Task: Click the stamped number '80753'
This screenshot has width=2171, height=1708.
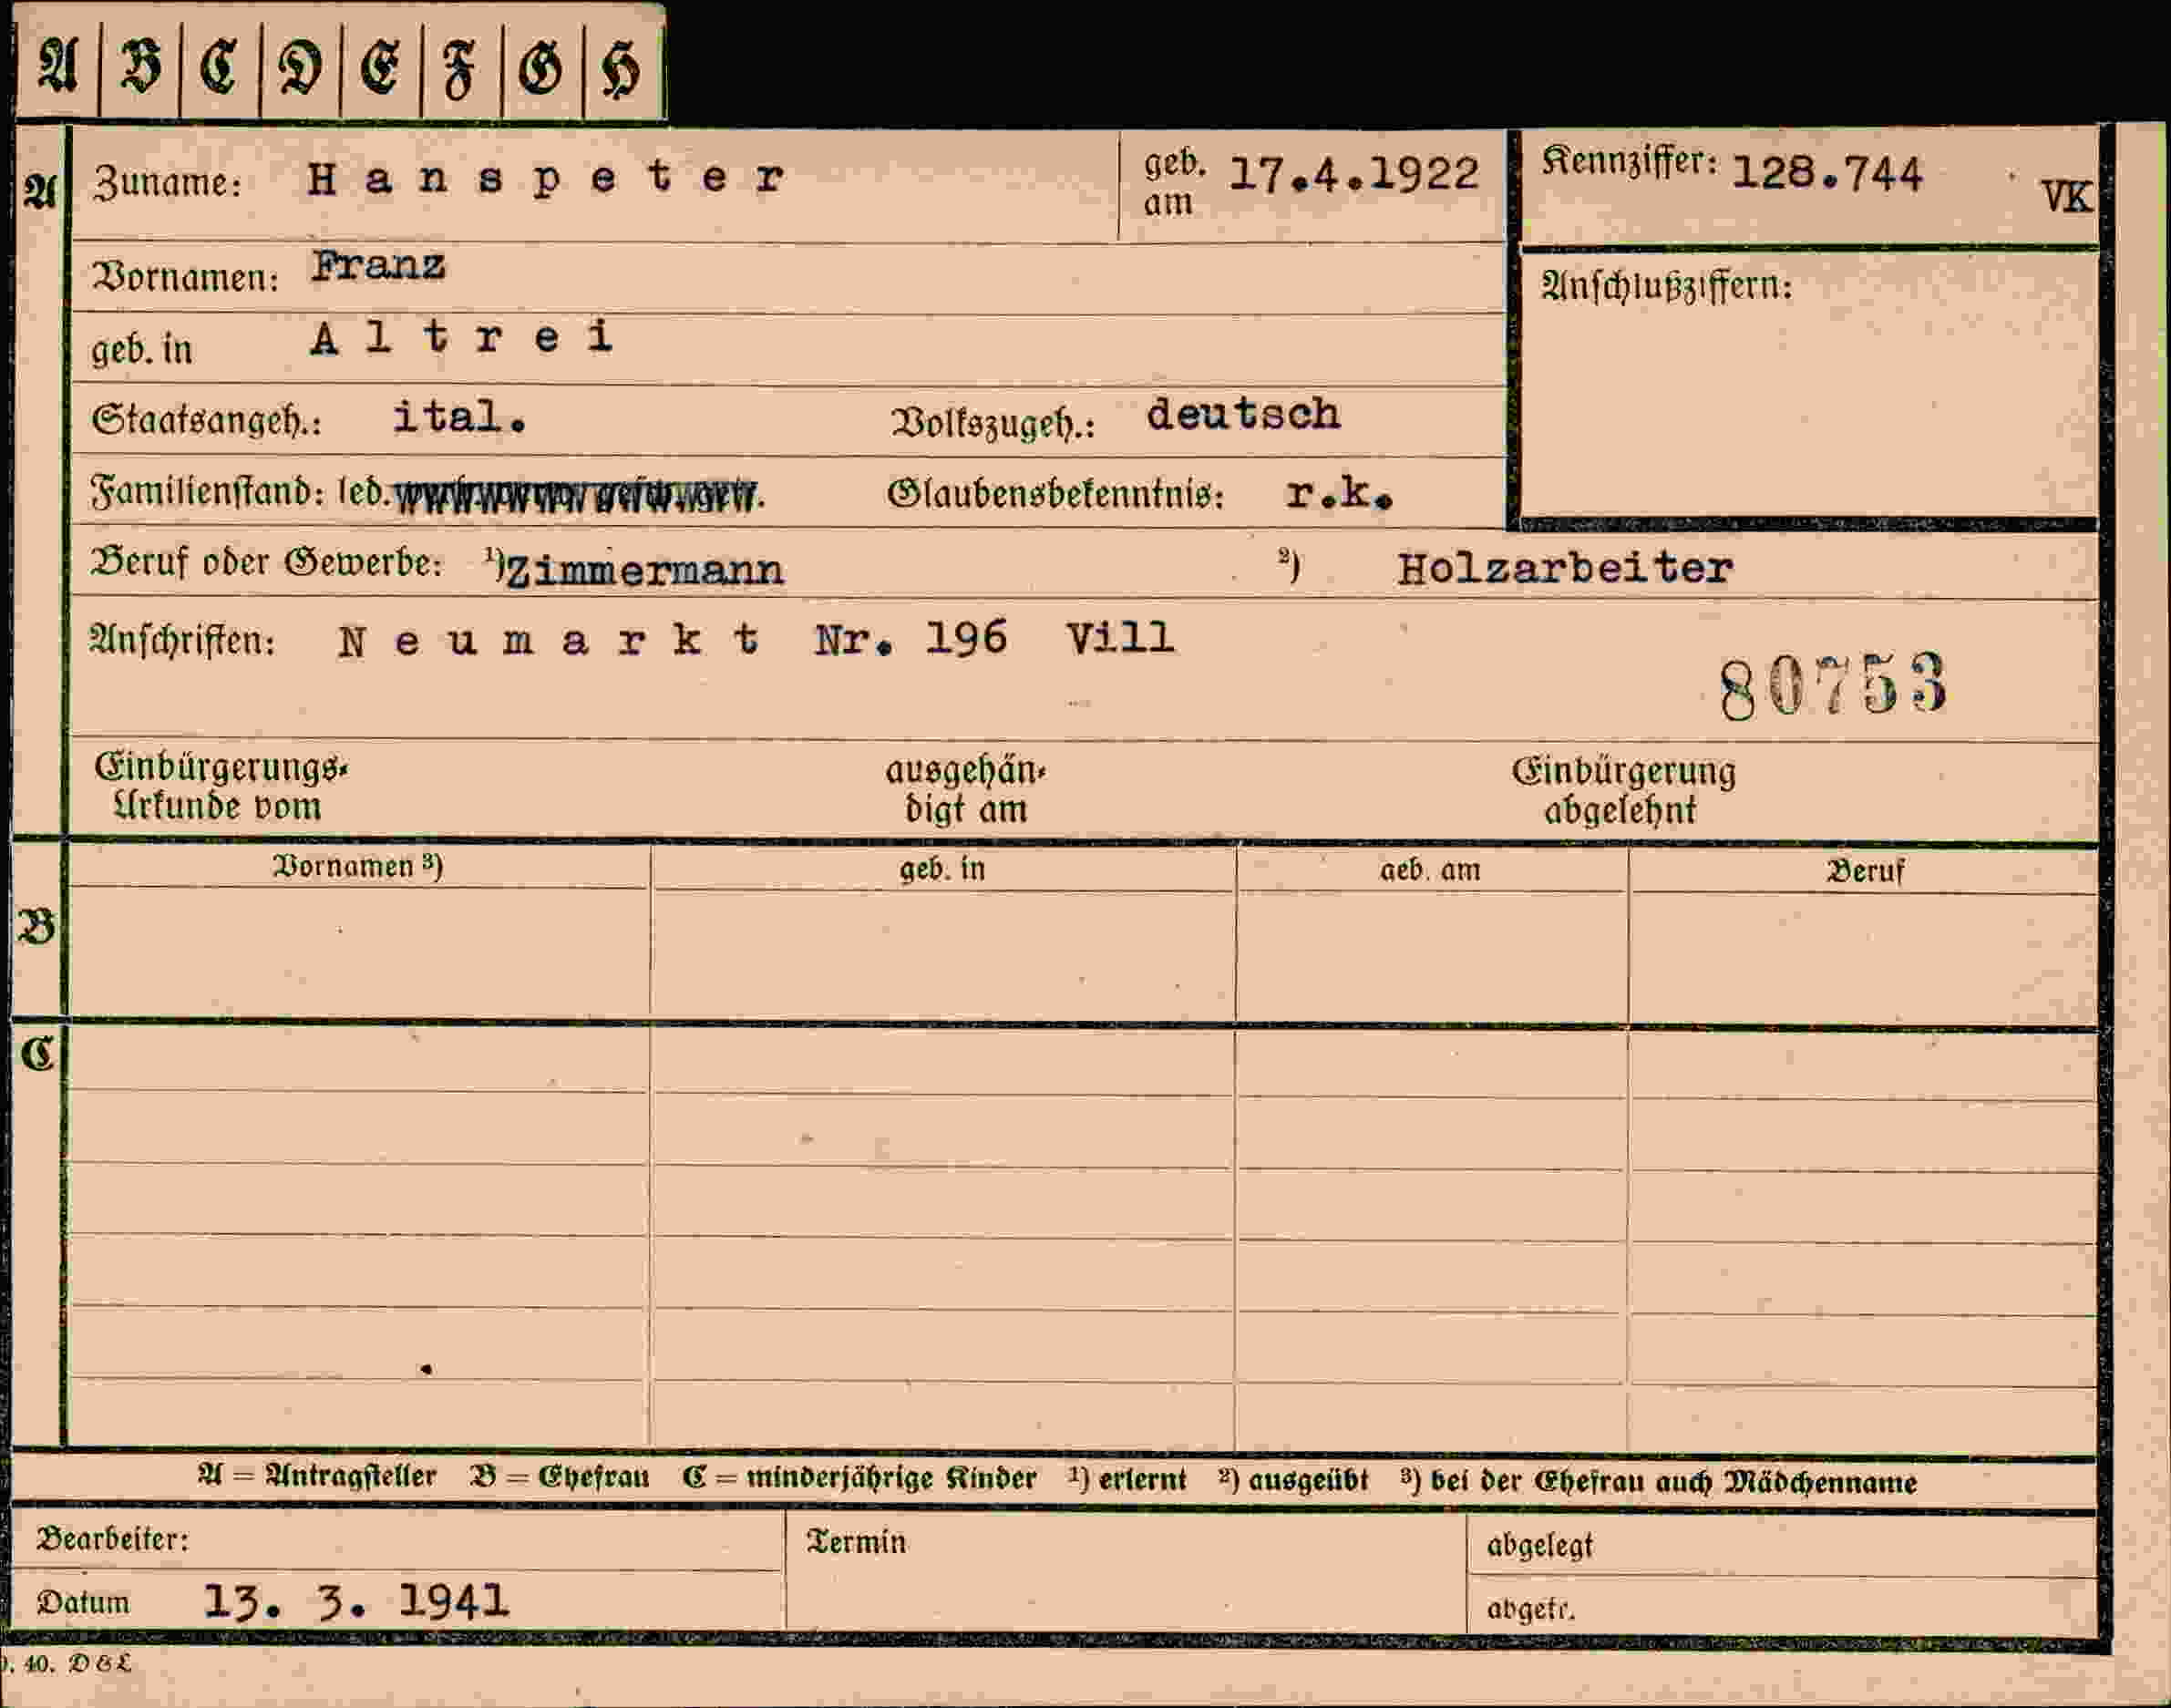Action: [1834, 685]
